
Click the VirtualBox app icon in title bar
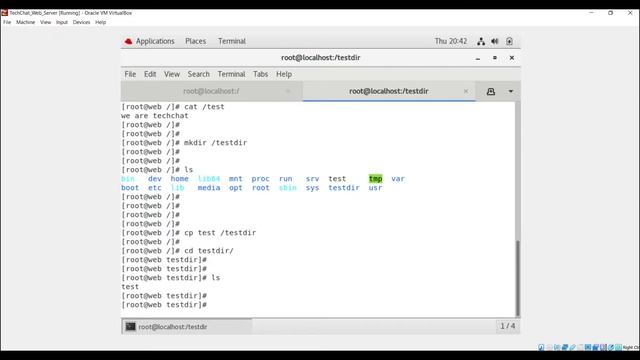coord(4,13)
